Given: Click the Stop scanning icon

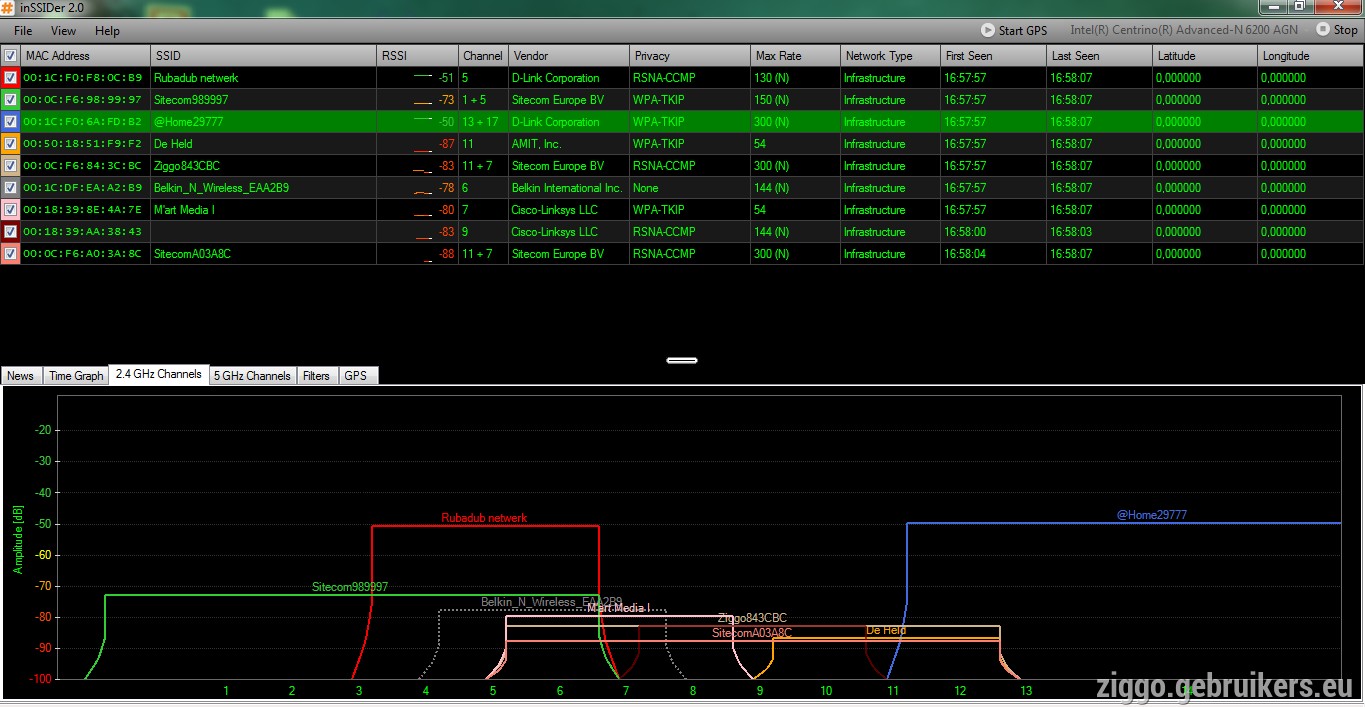Looking at the screenshot, I should [x=1323, y=30].
